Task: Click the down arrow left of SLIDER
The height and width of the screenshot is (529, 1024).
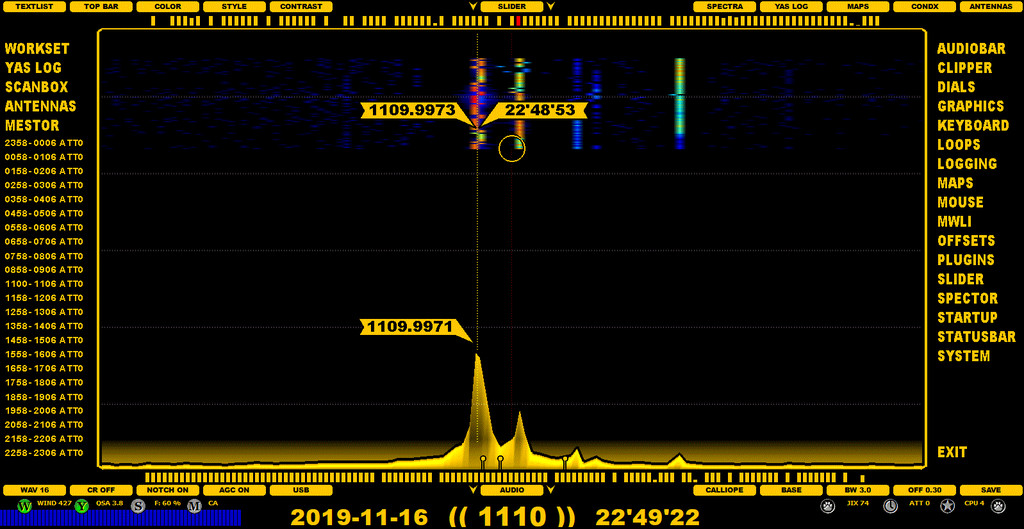Action: pos(472,7)
